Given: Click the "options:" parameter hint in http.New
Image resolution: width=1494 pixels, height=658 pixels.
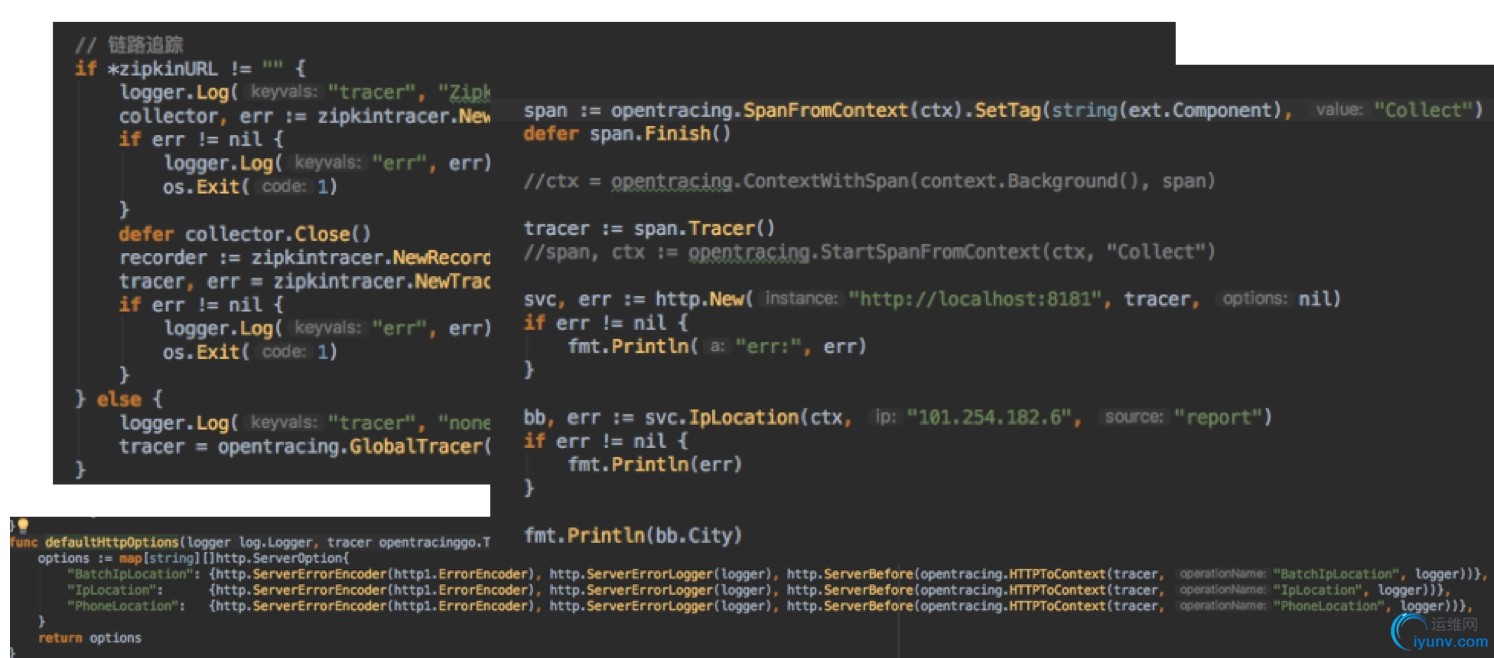Looking at the screenshot, I should 1254,299.
